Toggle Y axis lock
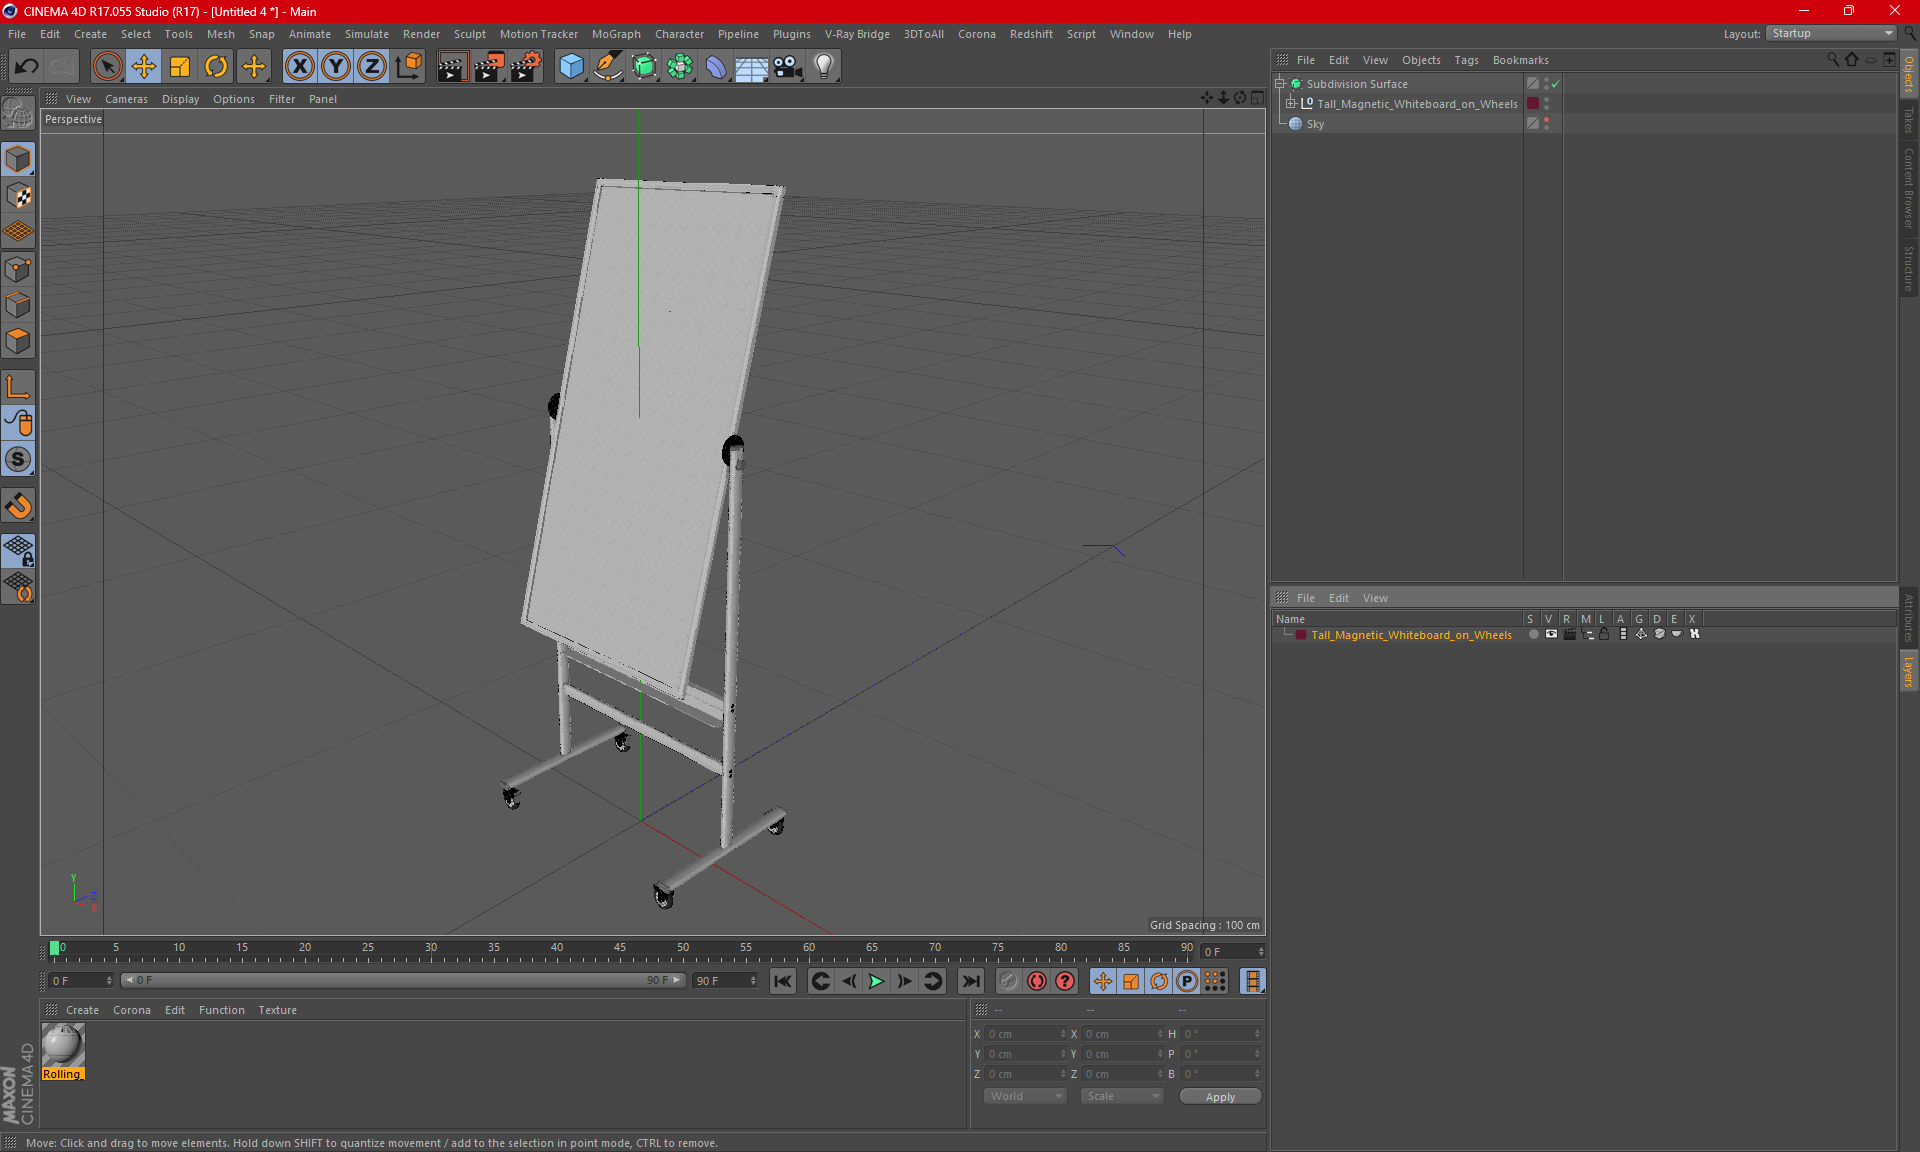Viewport: 1920px width, 1152px height. 336,66
